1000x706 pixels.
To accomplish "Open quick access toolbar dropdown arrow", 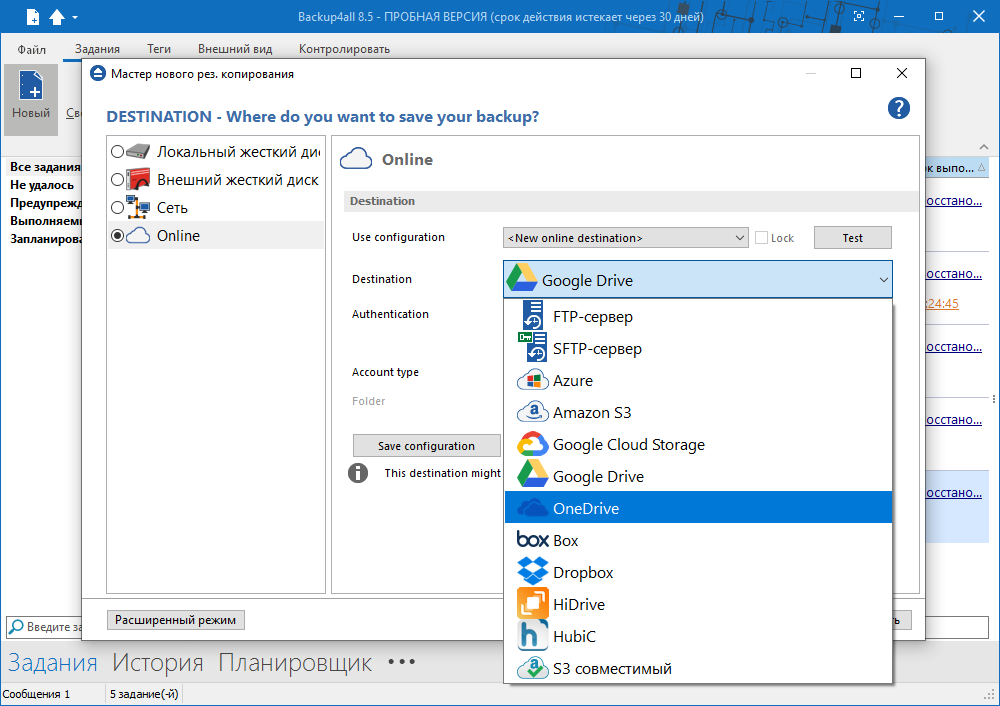I will pos(75,17).
